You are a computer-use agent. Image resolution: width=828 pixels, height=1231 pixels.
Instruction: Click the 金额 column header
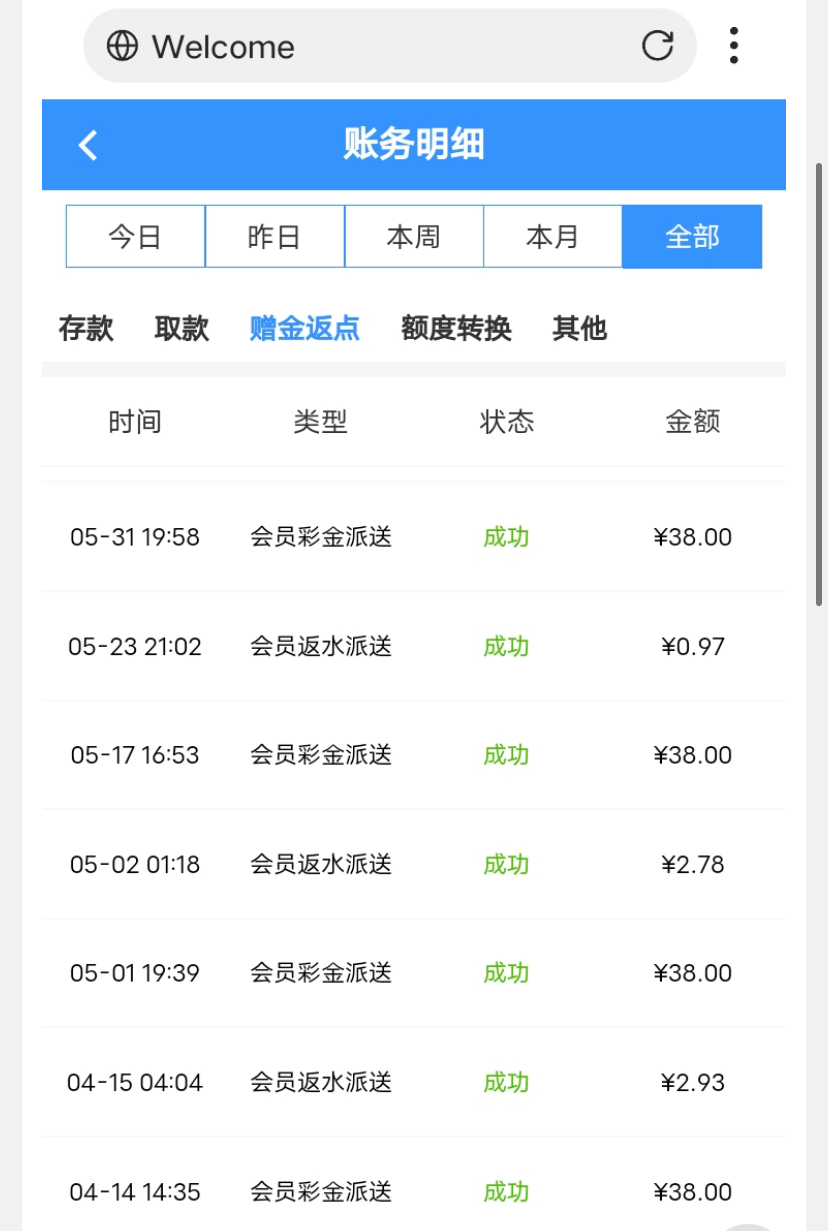[692, 422]
